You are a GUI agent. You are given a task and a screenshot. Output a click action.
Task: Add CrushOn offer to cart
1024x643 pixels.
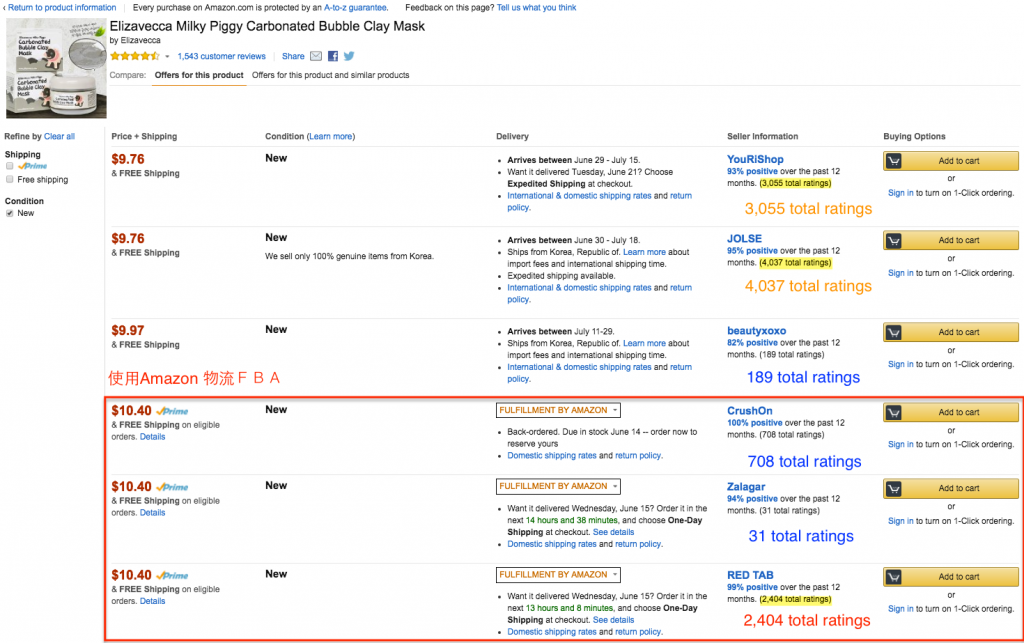coord(951,413)
